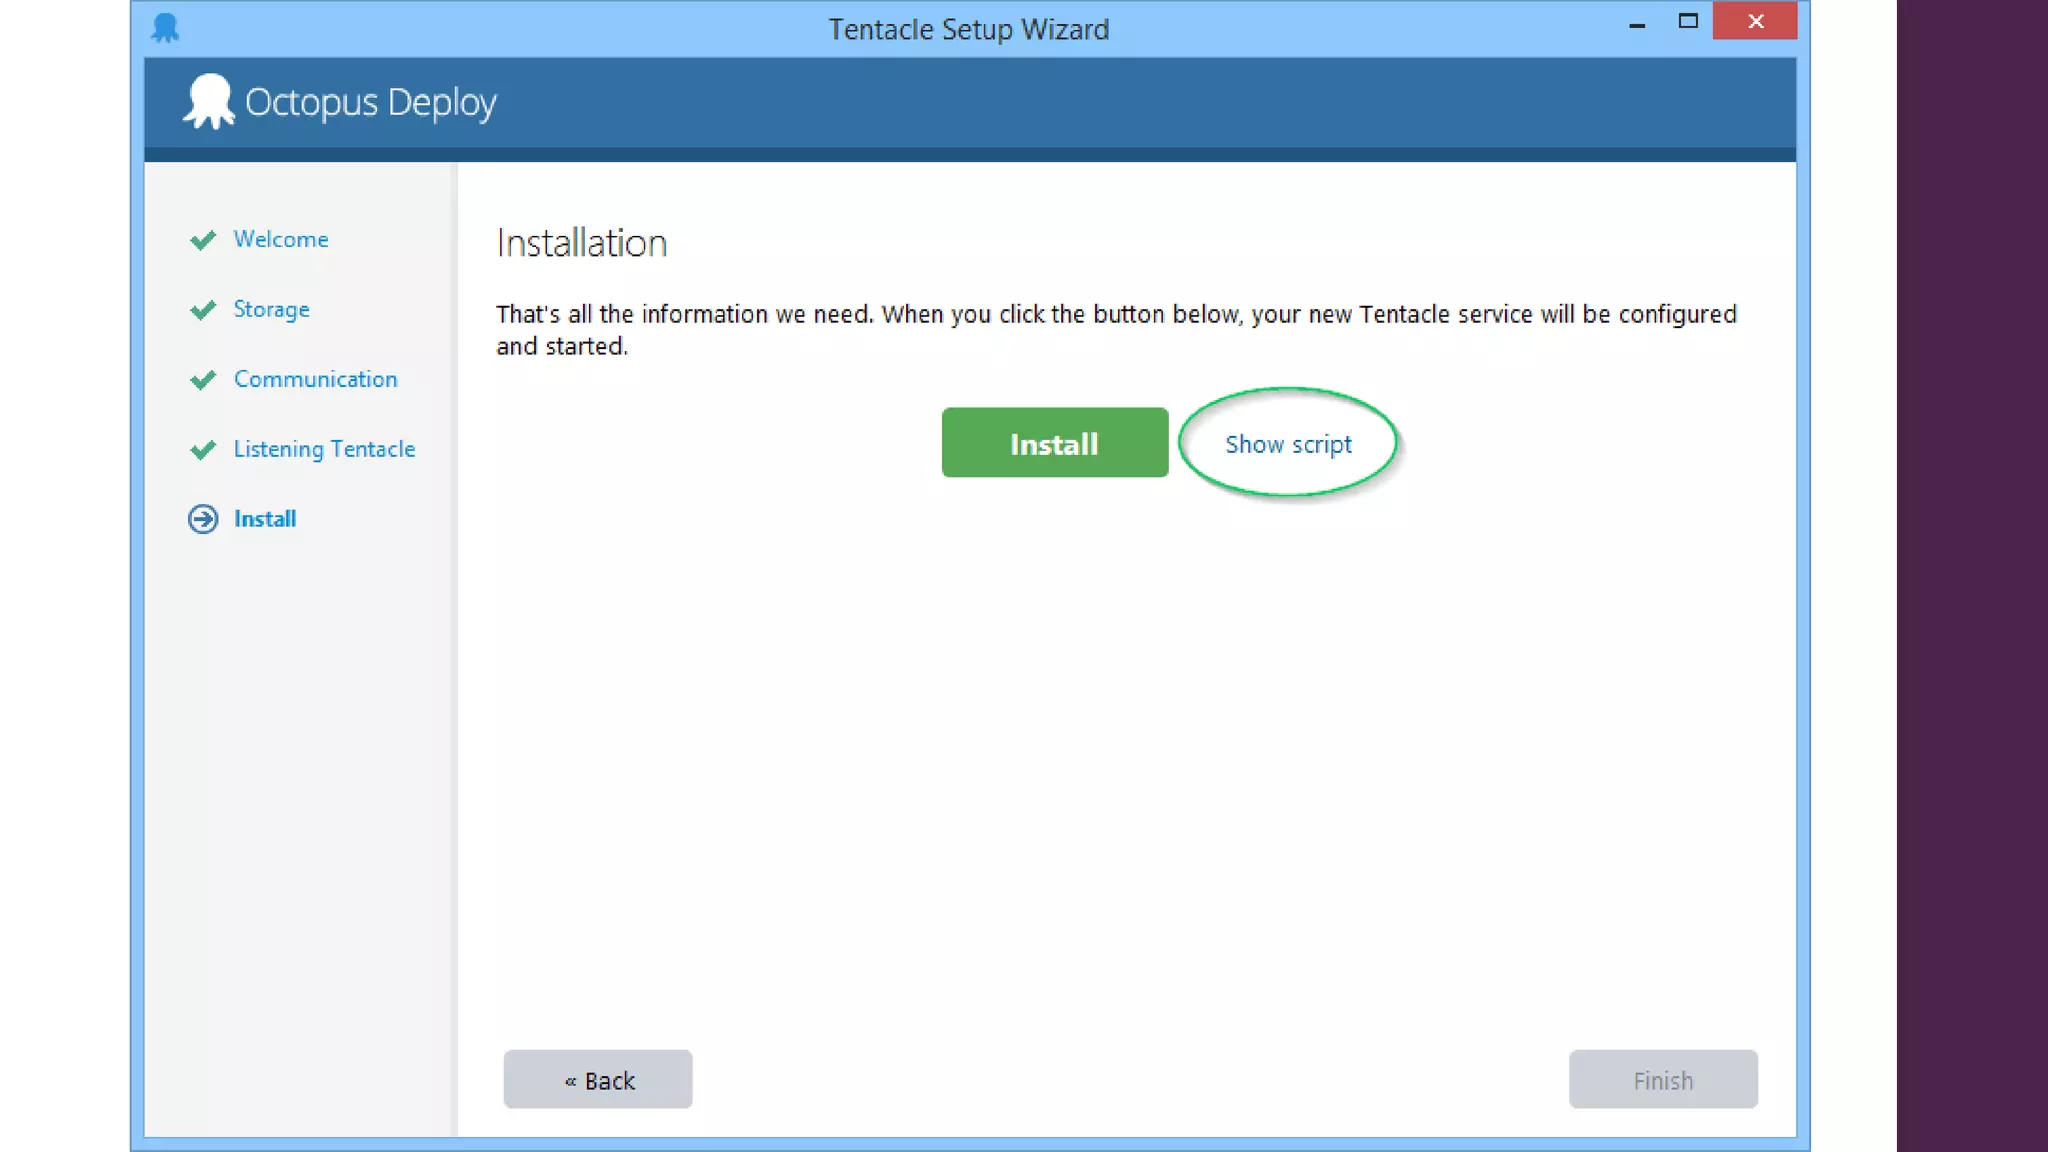
Task: Click the checkmark next to Listening Tentacle
Action: (x=203, y=450)
